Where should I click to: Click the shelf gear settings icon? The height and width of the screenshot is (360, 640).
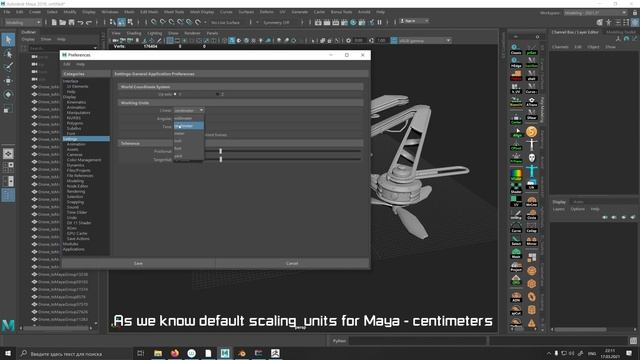point(537,37)
